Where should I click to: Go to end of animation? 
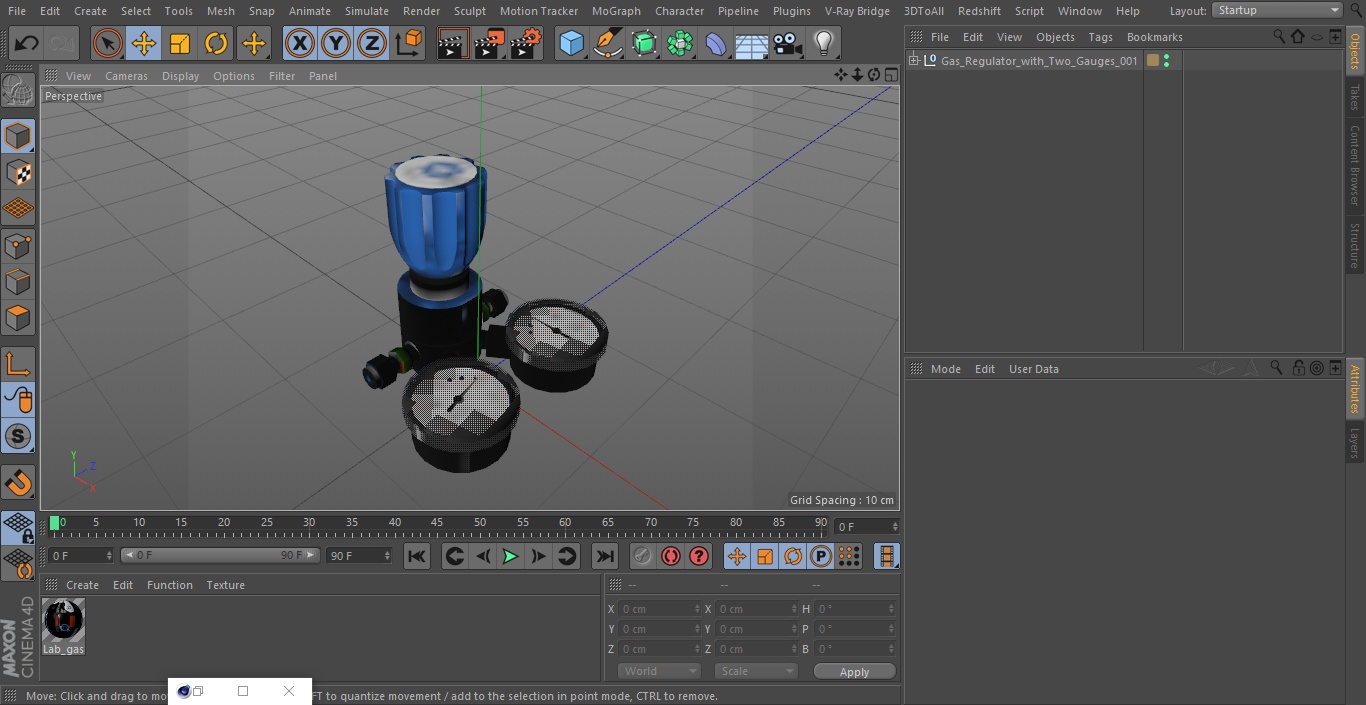pyautogui.click(x=605, y=556)
